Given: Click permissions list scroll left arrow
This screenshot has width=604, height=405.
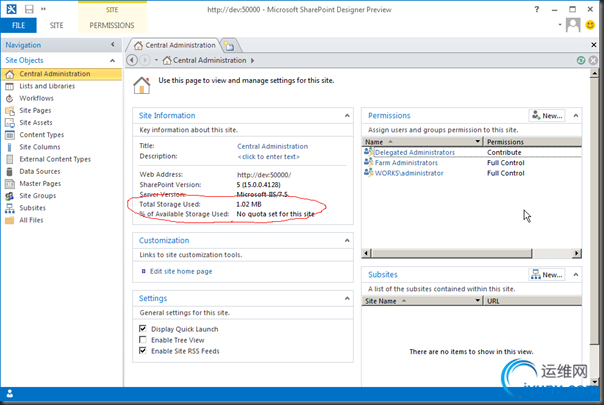Looking at the screenshot, I should click(366, 253).
